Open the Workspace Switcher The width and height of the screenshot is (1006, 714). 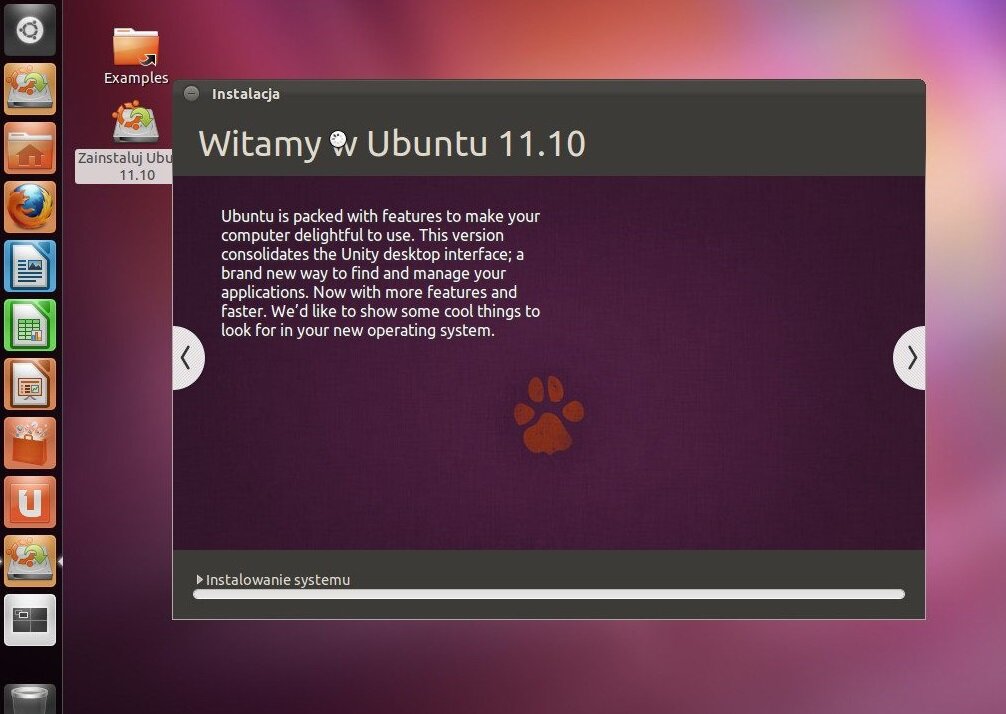(x=30, y=620)
